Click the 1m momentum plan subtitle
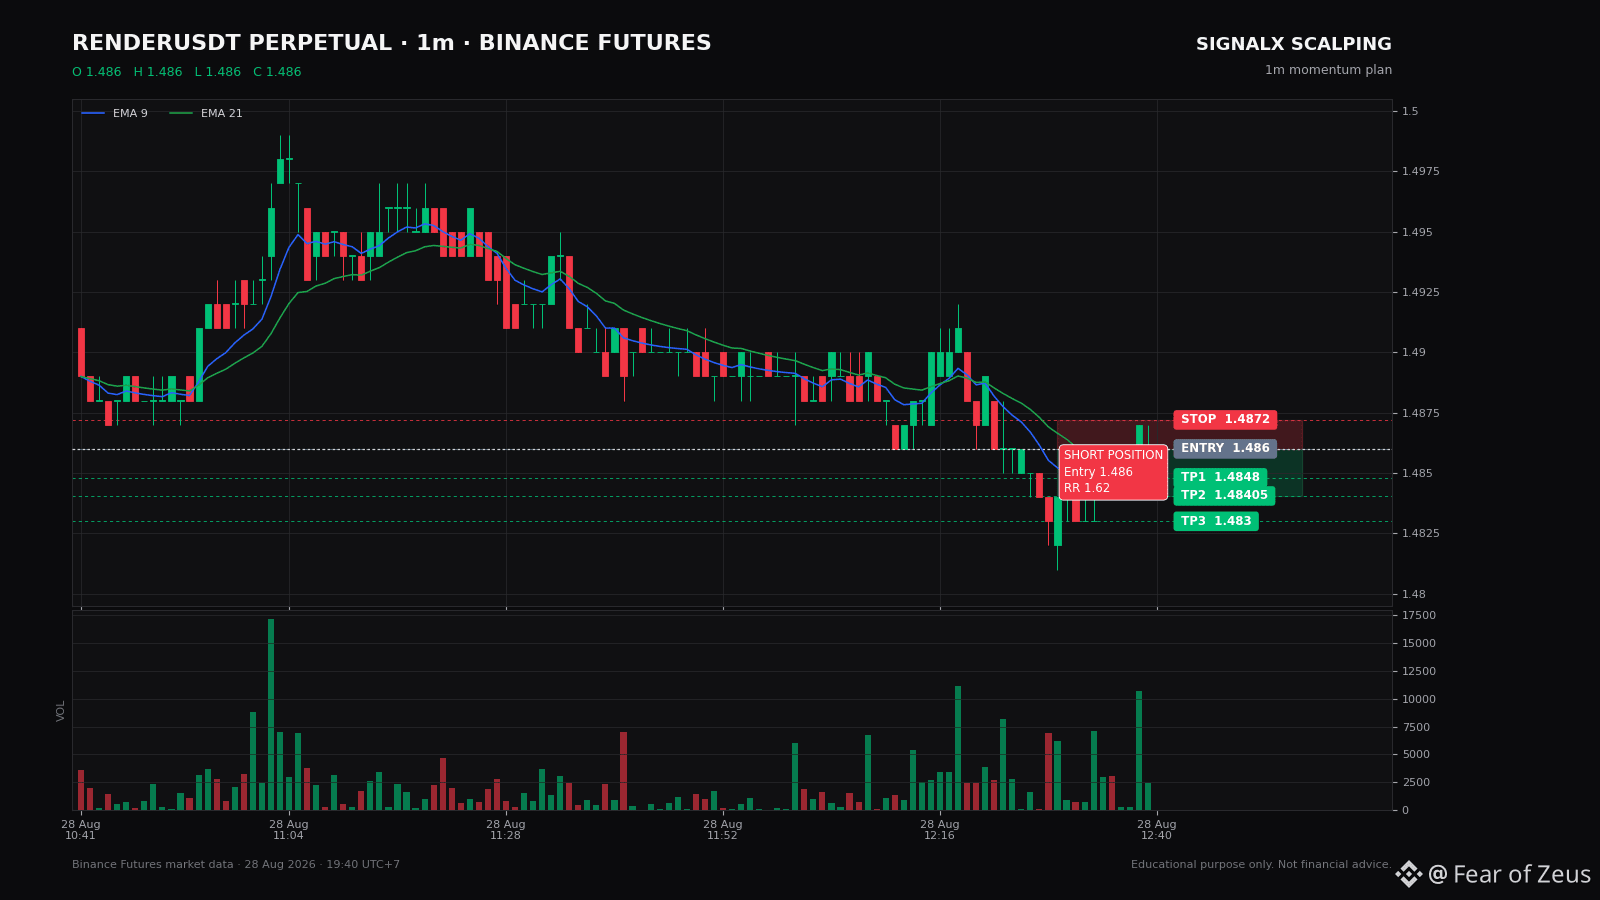This screenshot has height=900, width=1600. [x=1328, y=71]
